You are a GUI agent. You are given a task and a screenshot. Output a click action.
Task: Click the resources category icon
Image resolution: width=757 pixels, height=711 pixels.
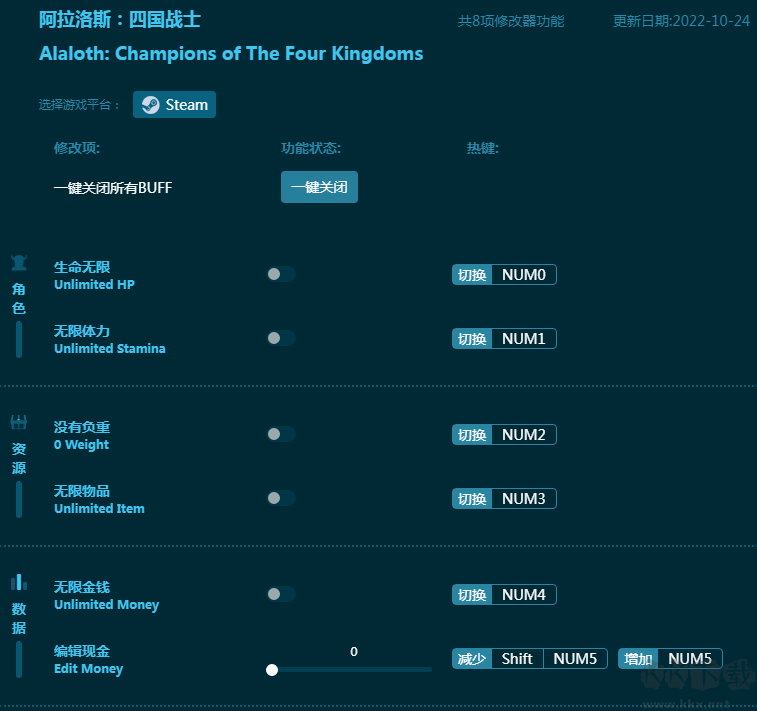coord(19,422)
